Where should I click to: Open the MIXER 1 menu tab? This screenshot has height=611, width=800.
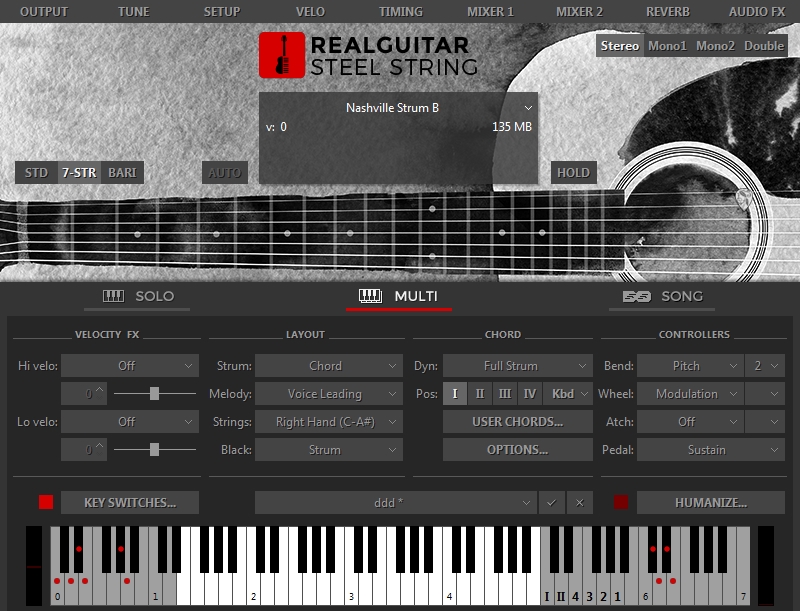490,12
